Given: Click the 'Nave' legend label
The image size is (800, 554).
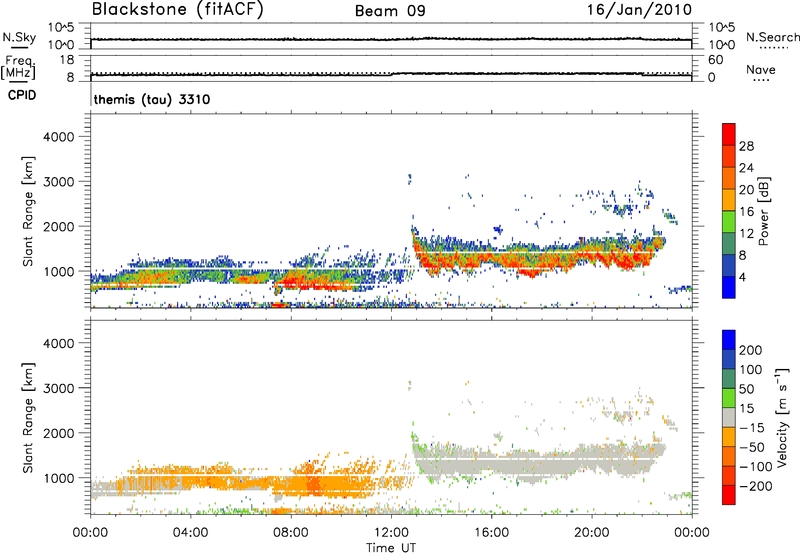Looking at the screenshot, I should coord(761,70).
